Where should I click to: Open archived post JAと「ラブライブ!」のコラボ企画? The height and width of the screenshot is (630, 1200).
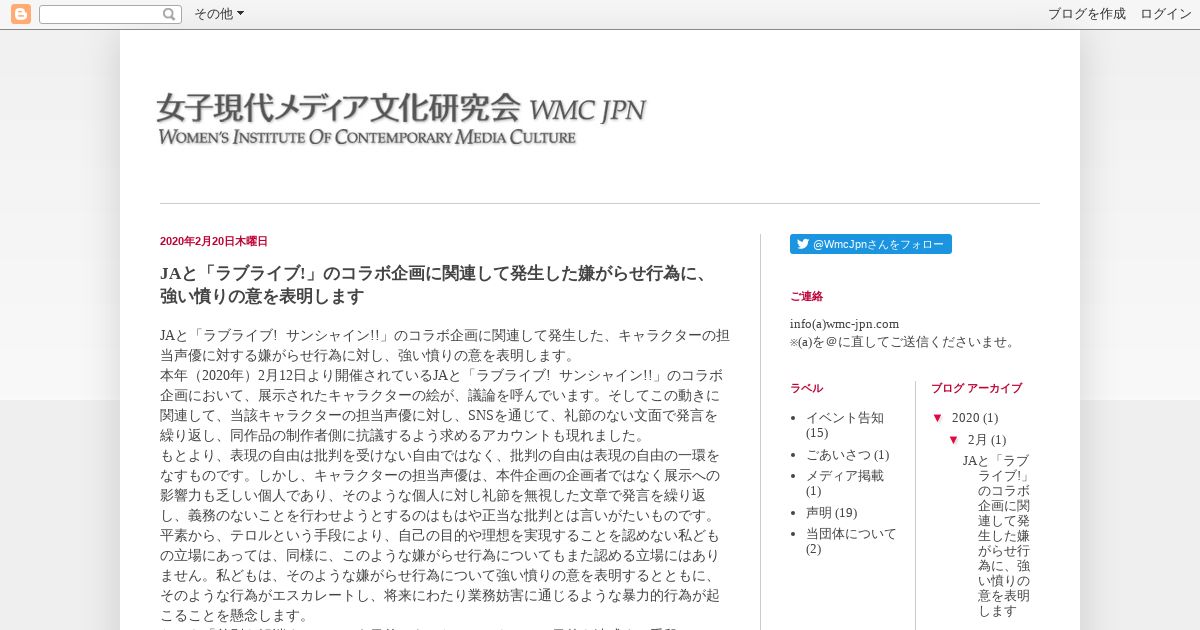[997, 535]
